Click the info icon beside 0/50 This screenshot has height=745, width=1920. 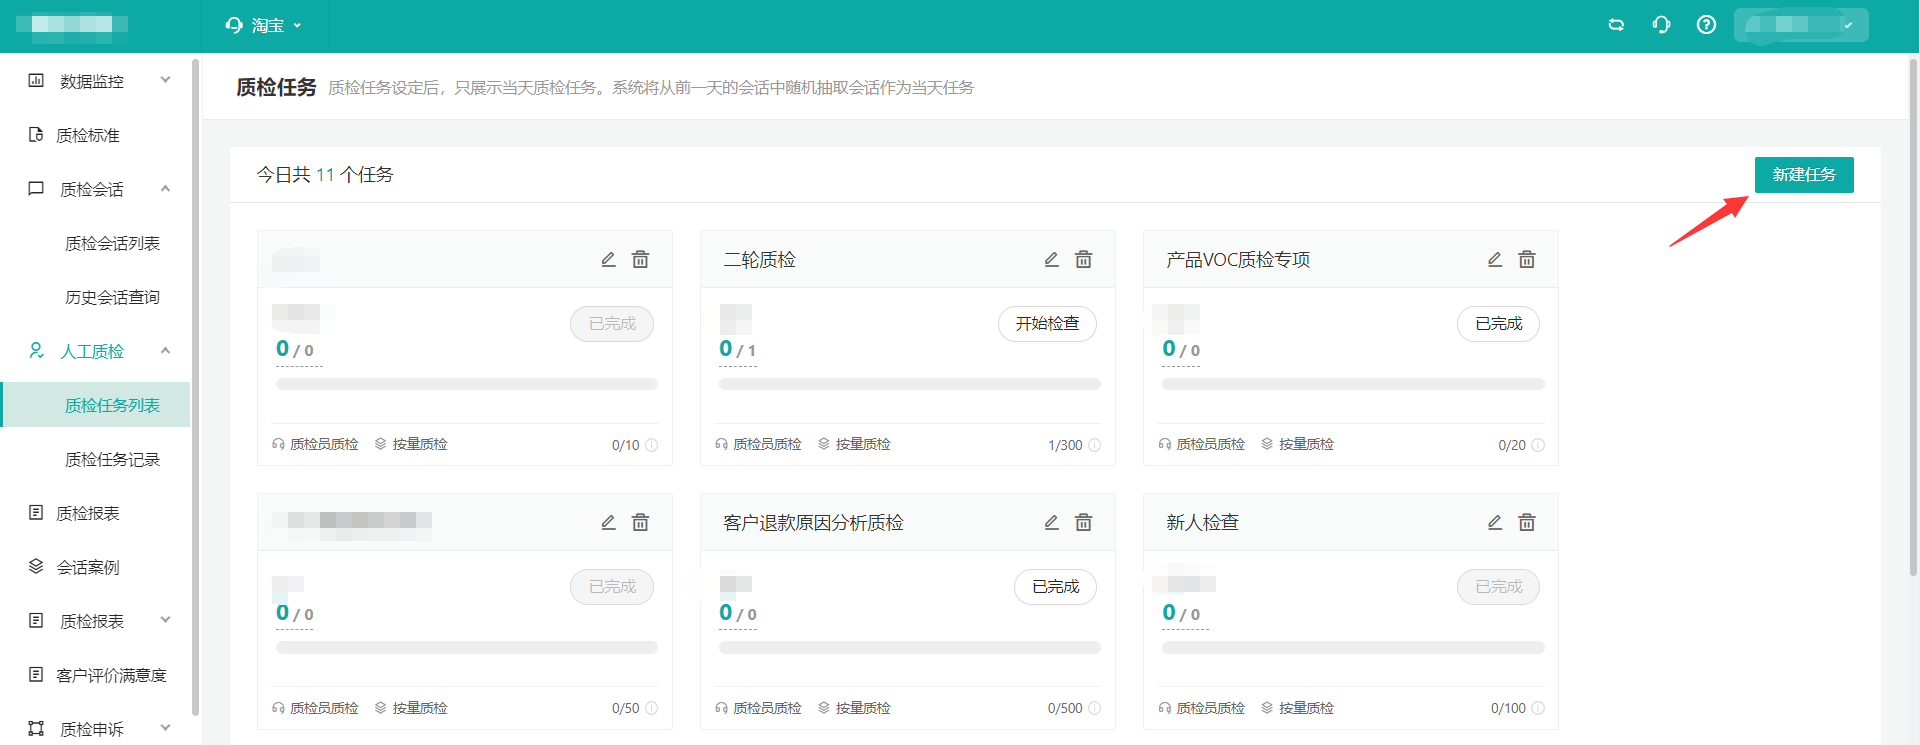point(651,708)
